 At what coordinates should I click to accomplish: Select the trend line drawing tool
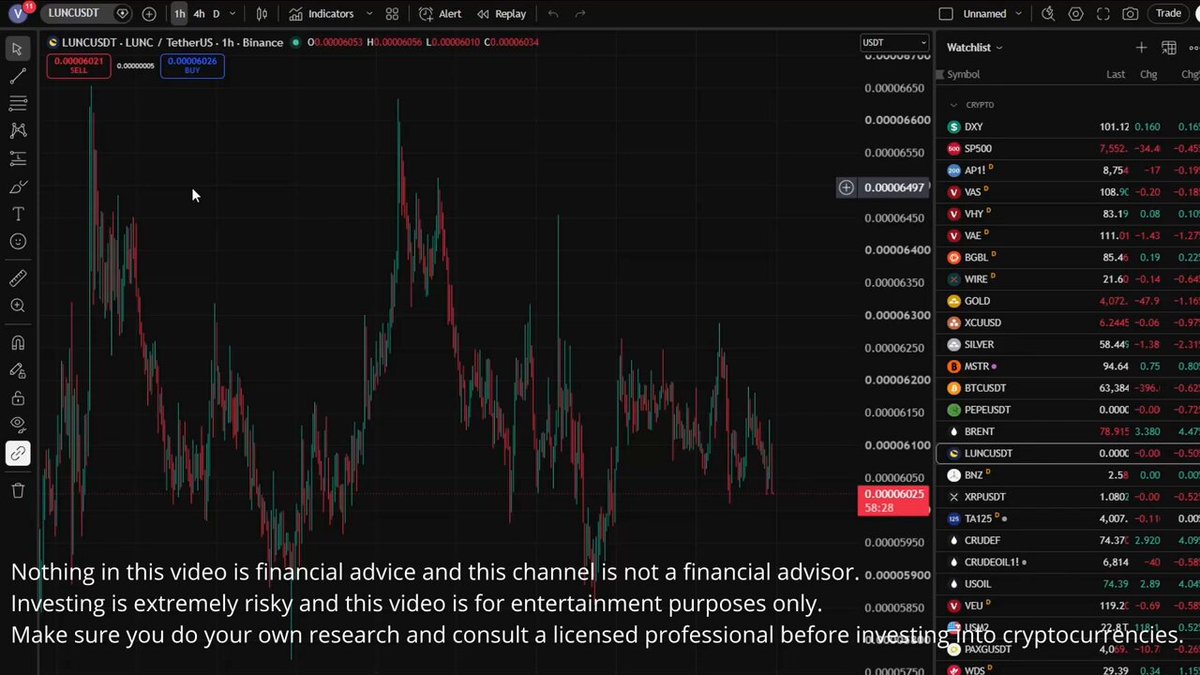pyautogui.click(x=18, y=76)
